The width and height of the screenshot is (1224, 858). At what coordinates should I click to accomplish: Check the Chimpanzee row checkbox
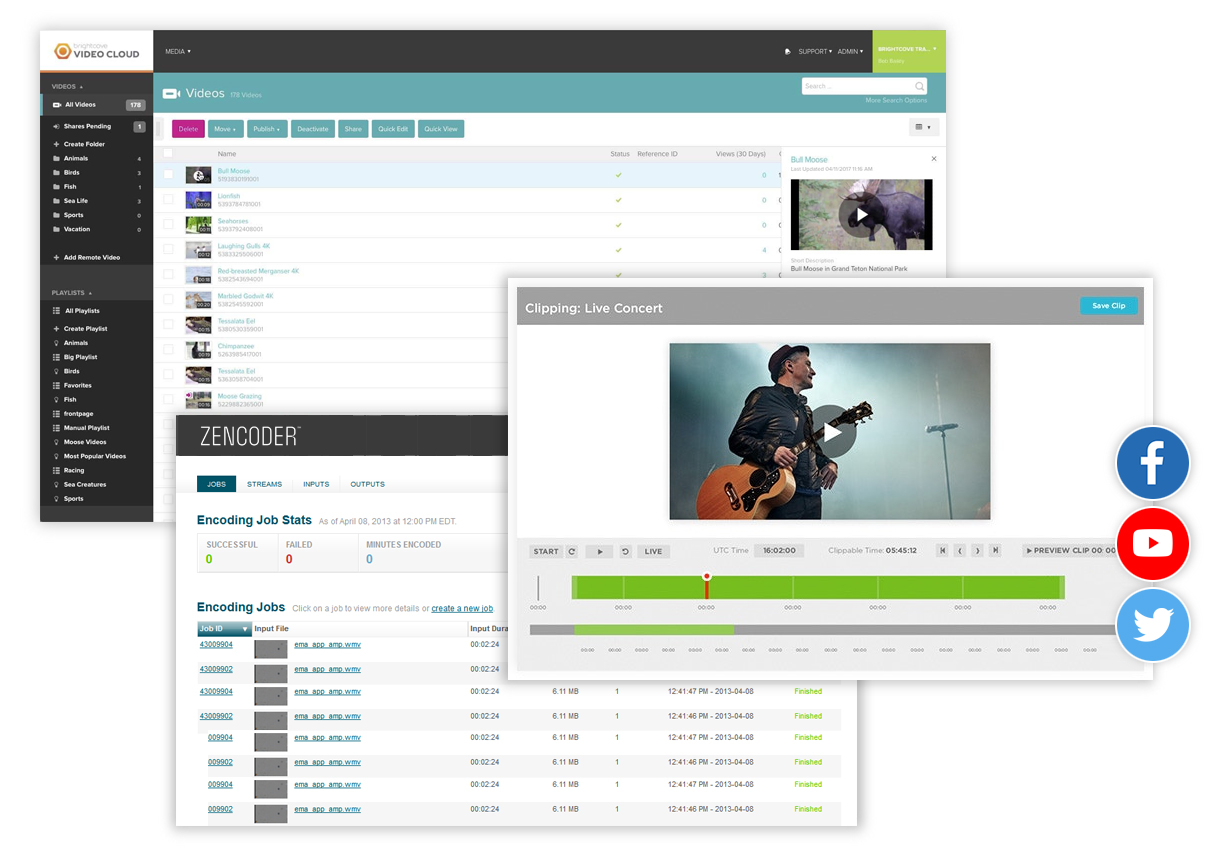tap(168, 349)
